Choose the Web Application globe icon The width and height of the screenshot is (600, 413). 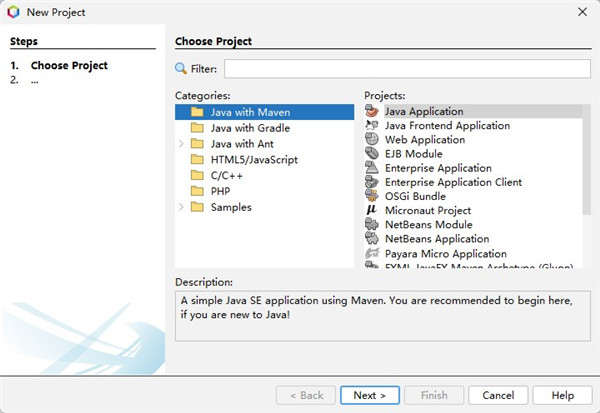coord(372,140)
